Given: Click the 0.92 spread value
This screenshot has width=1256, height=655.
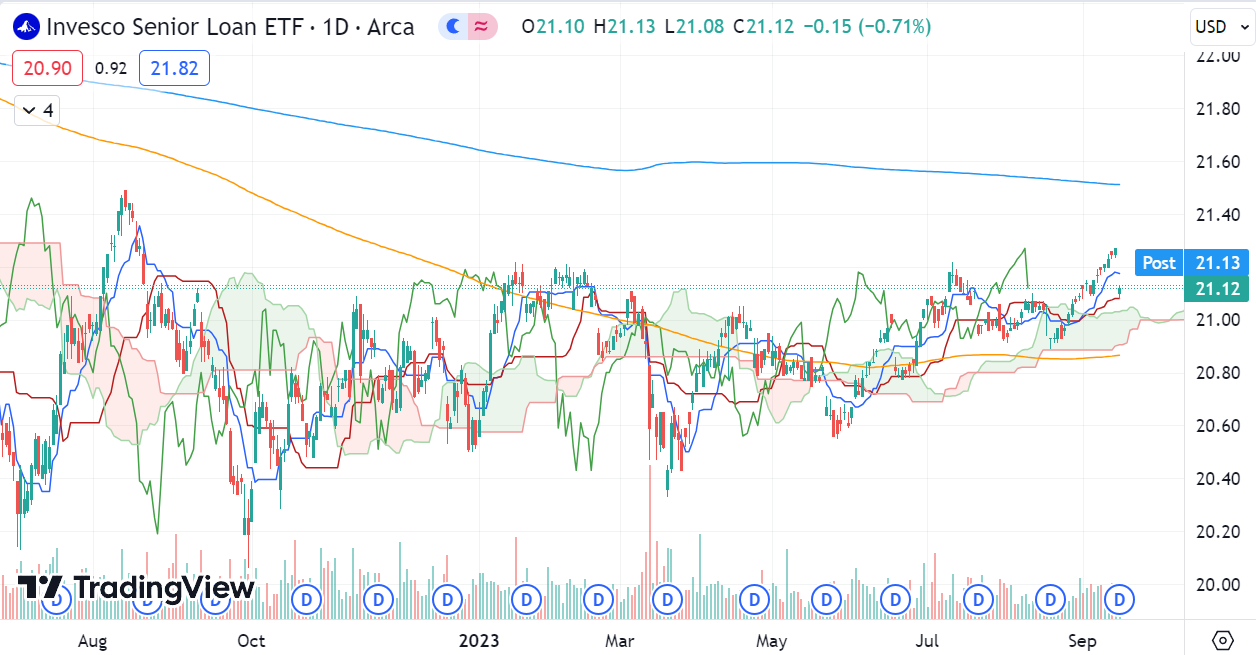Looking at the screenshot, I should coord(110,68).
